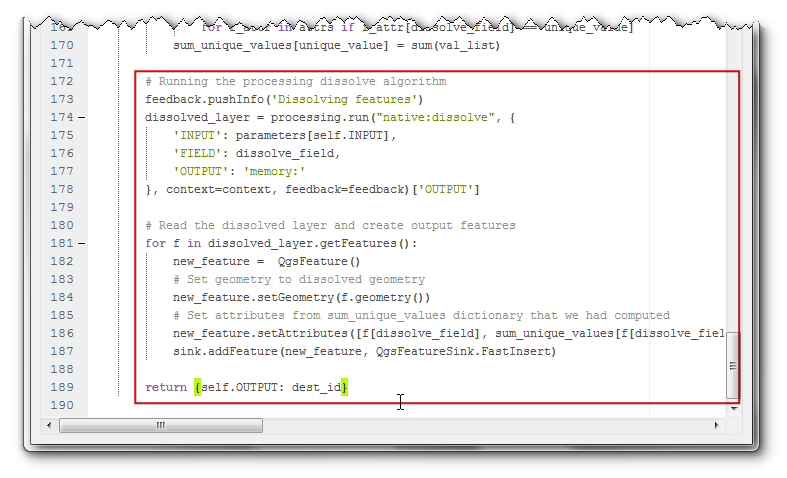This screenshot has height=478, width=787.
Task: Select line number 172 in the gutter
Action: [62, 81]
